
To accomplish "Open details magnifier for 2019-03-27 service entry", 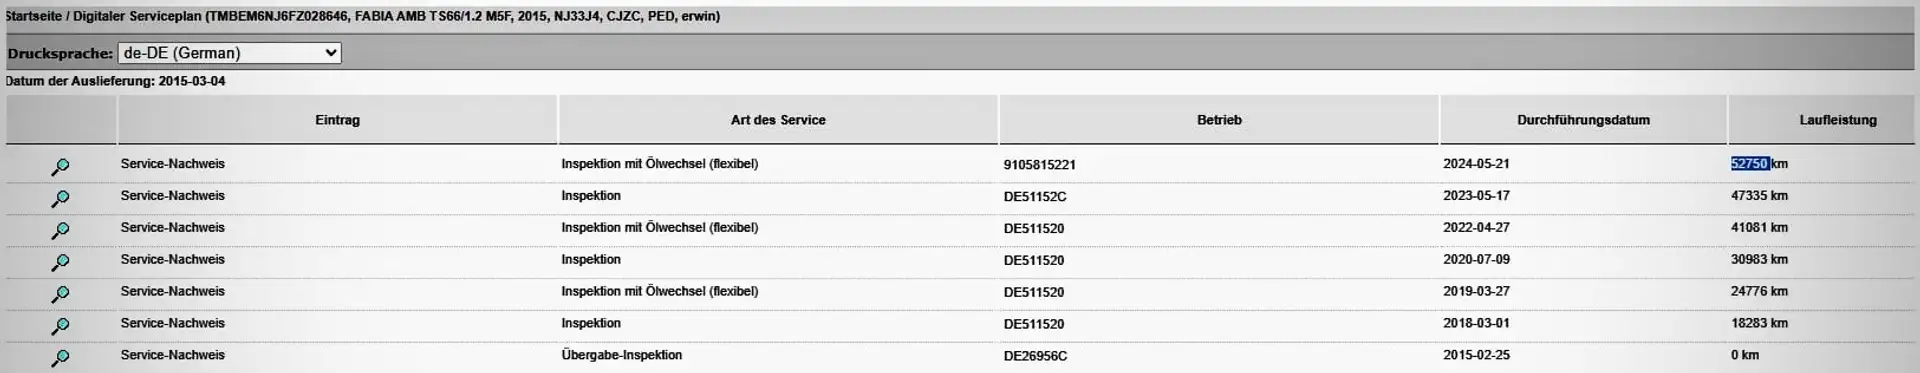I will pyautogui.click(x=60, y=295).
